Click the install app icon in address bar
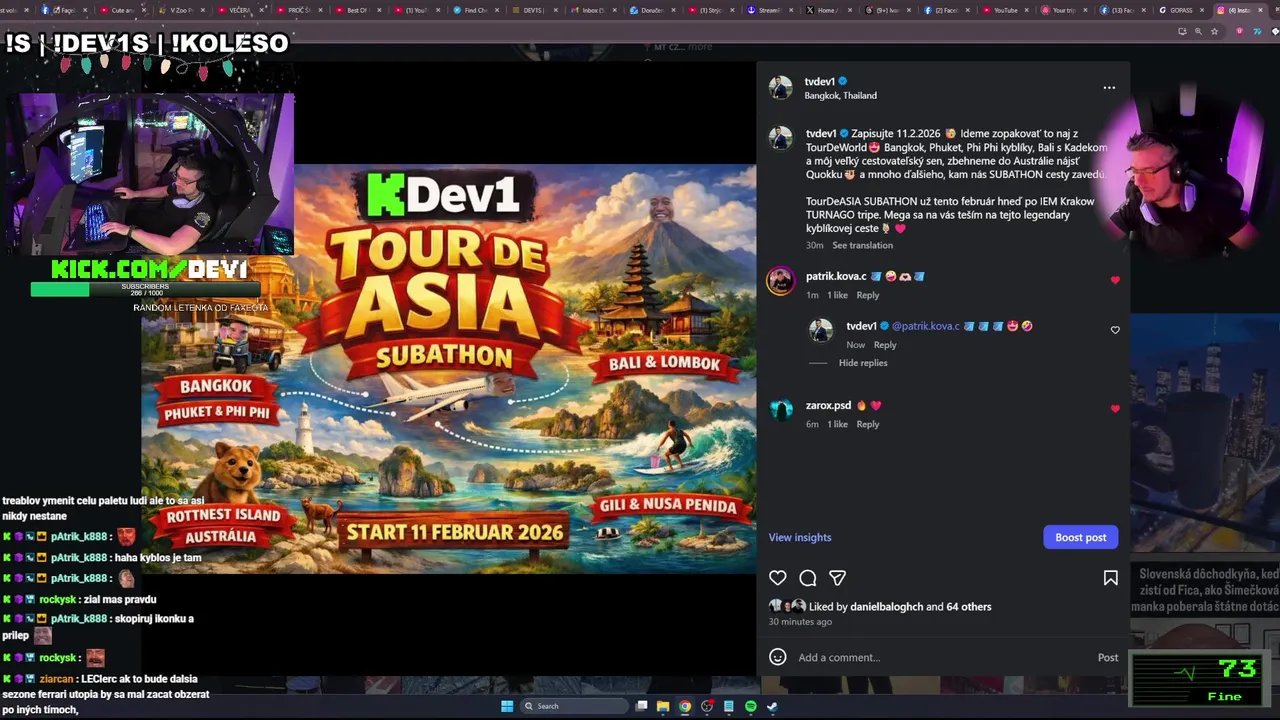This screenshot has height=720, width=1280. (1182, 31)
